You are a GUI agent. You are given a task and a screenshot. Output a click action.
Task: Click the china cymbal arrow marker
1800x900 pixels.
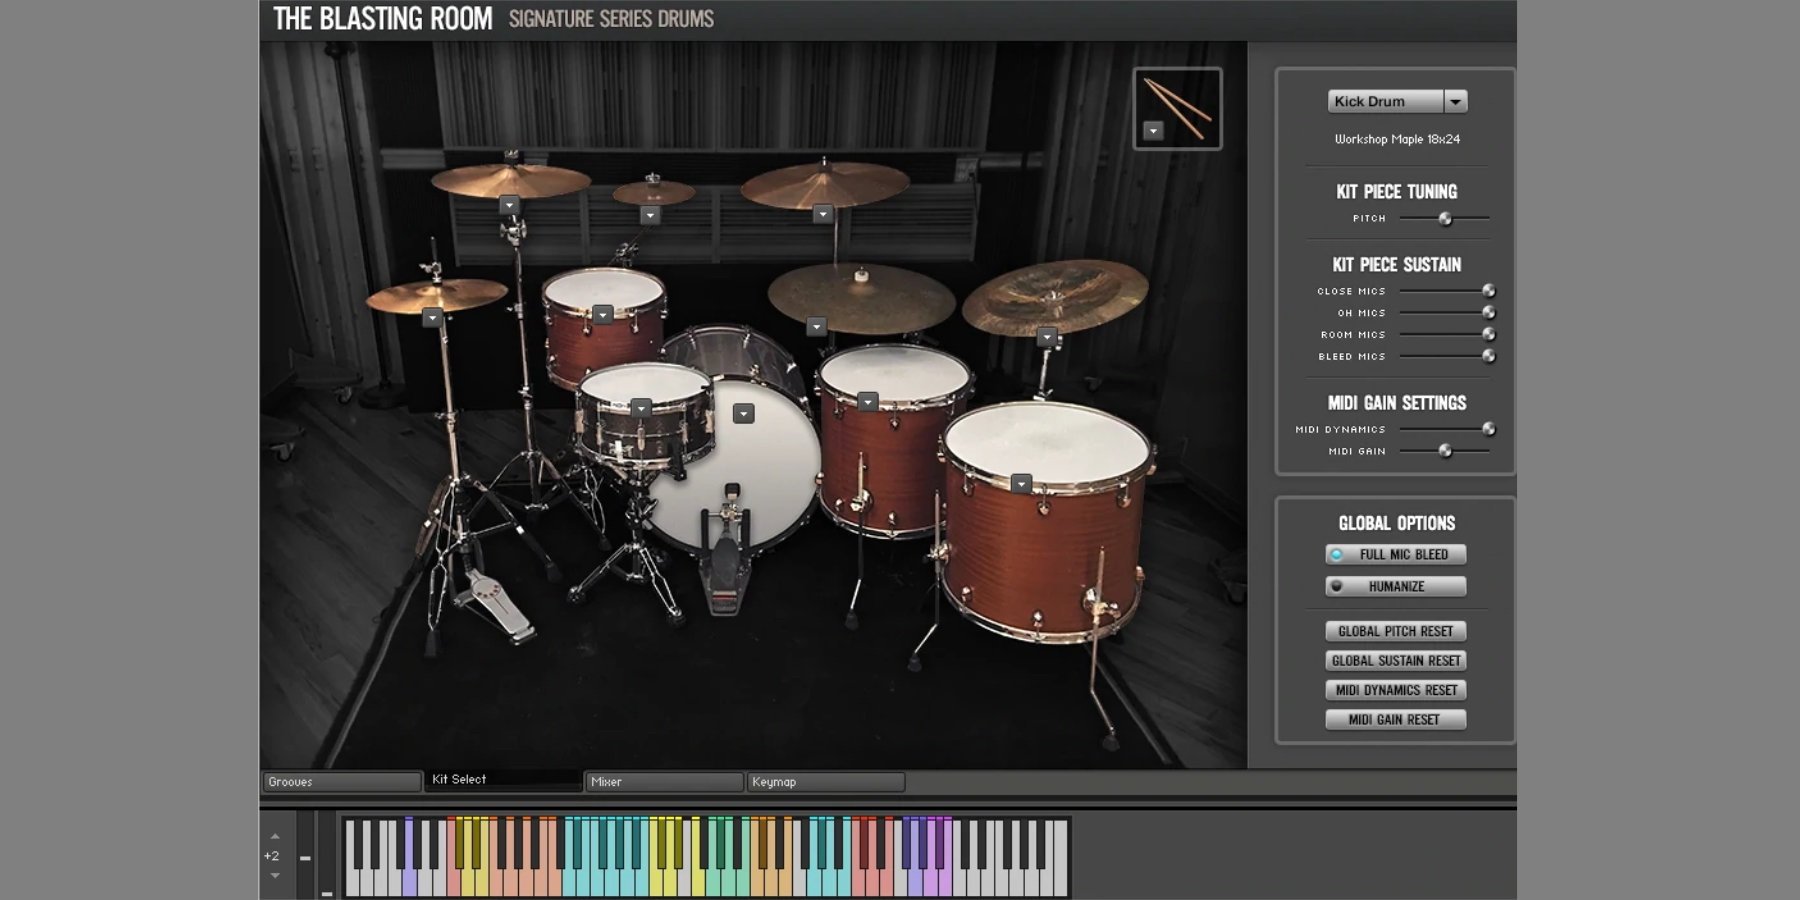pos(1046,338)
